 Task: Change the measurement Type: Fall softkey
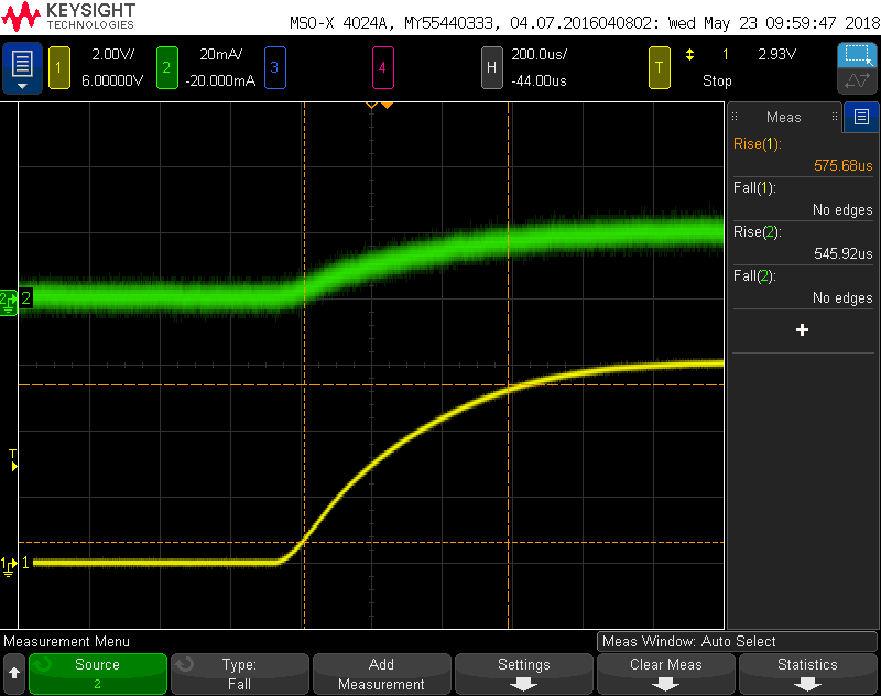[x=240, y=674]
